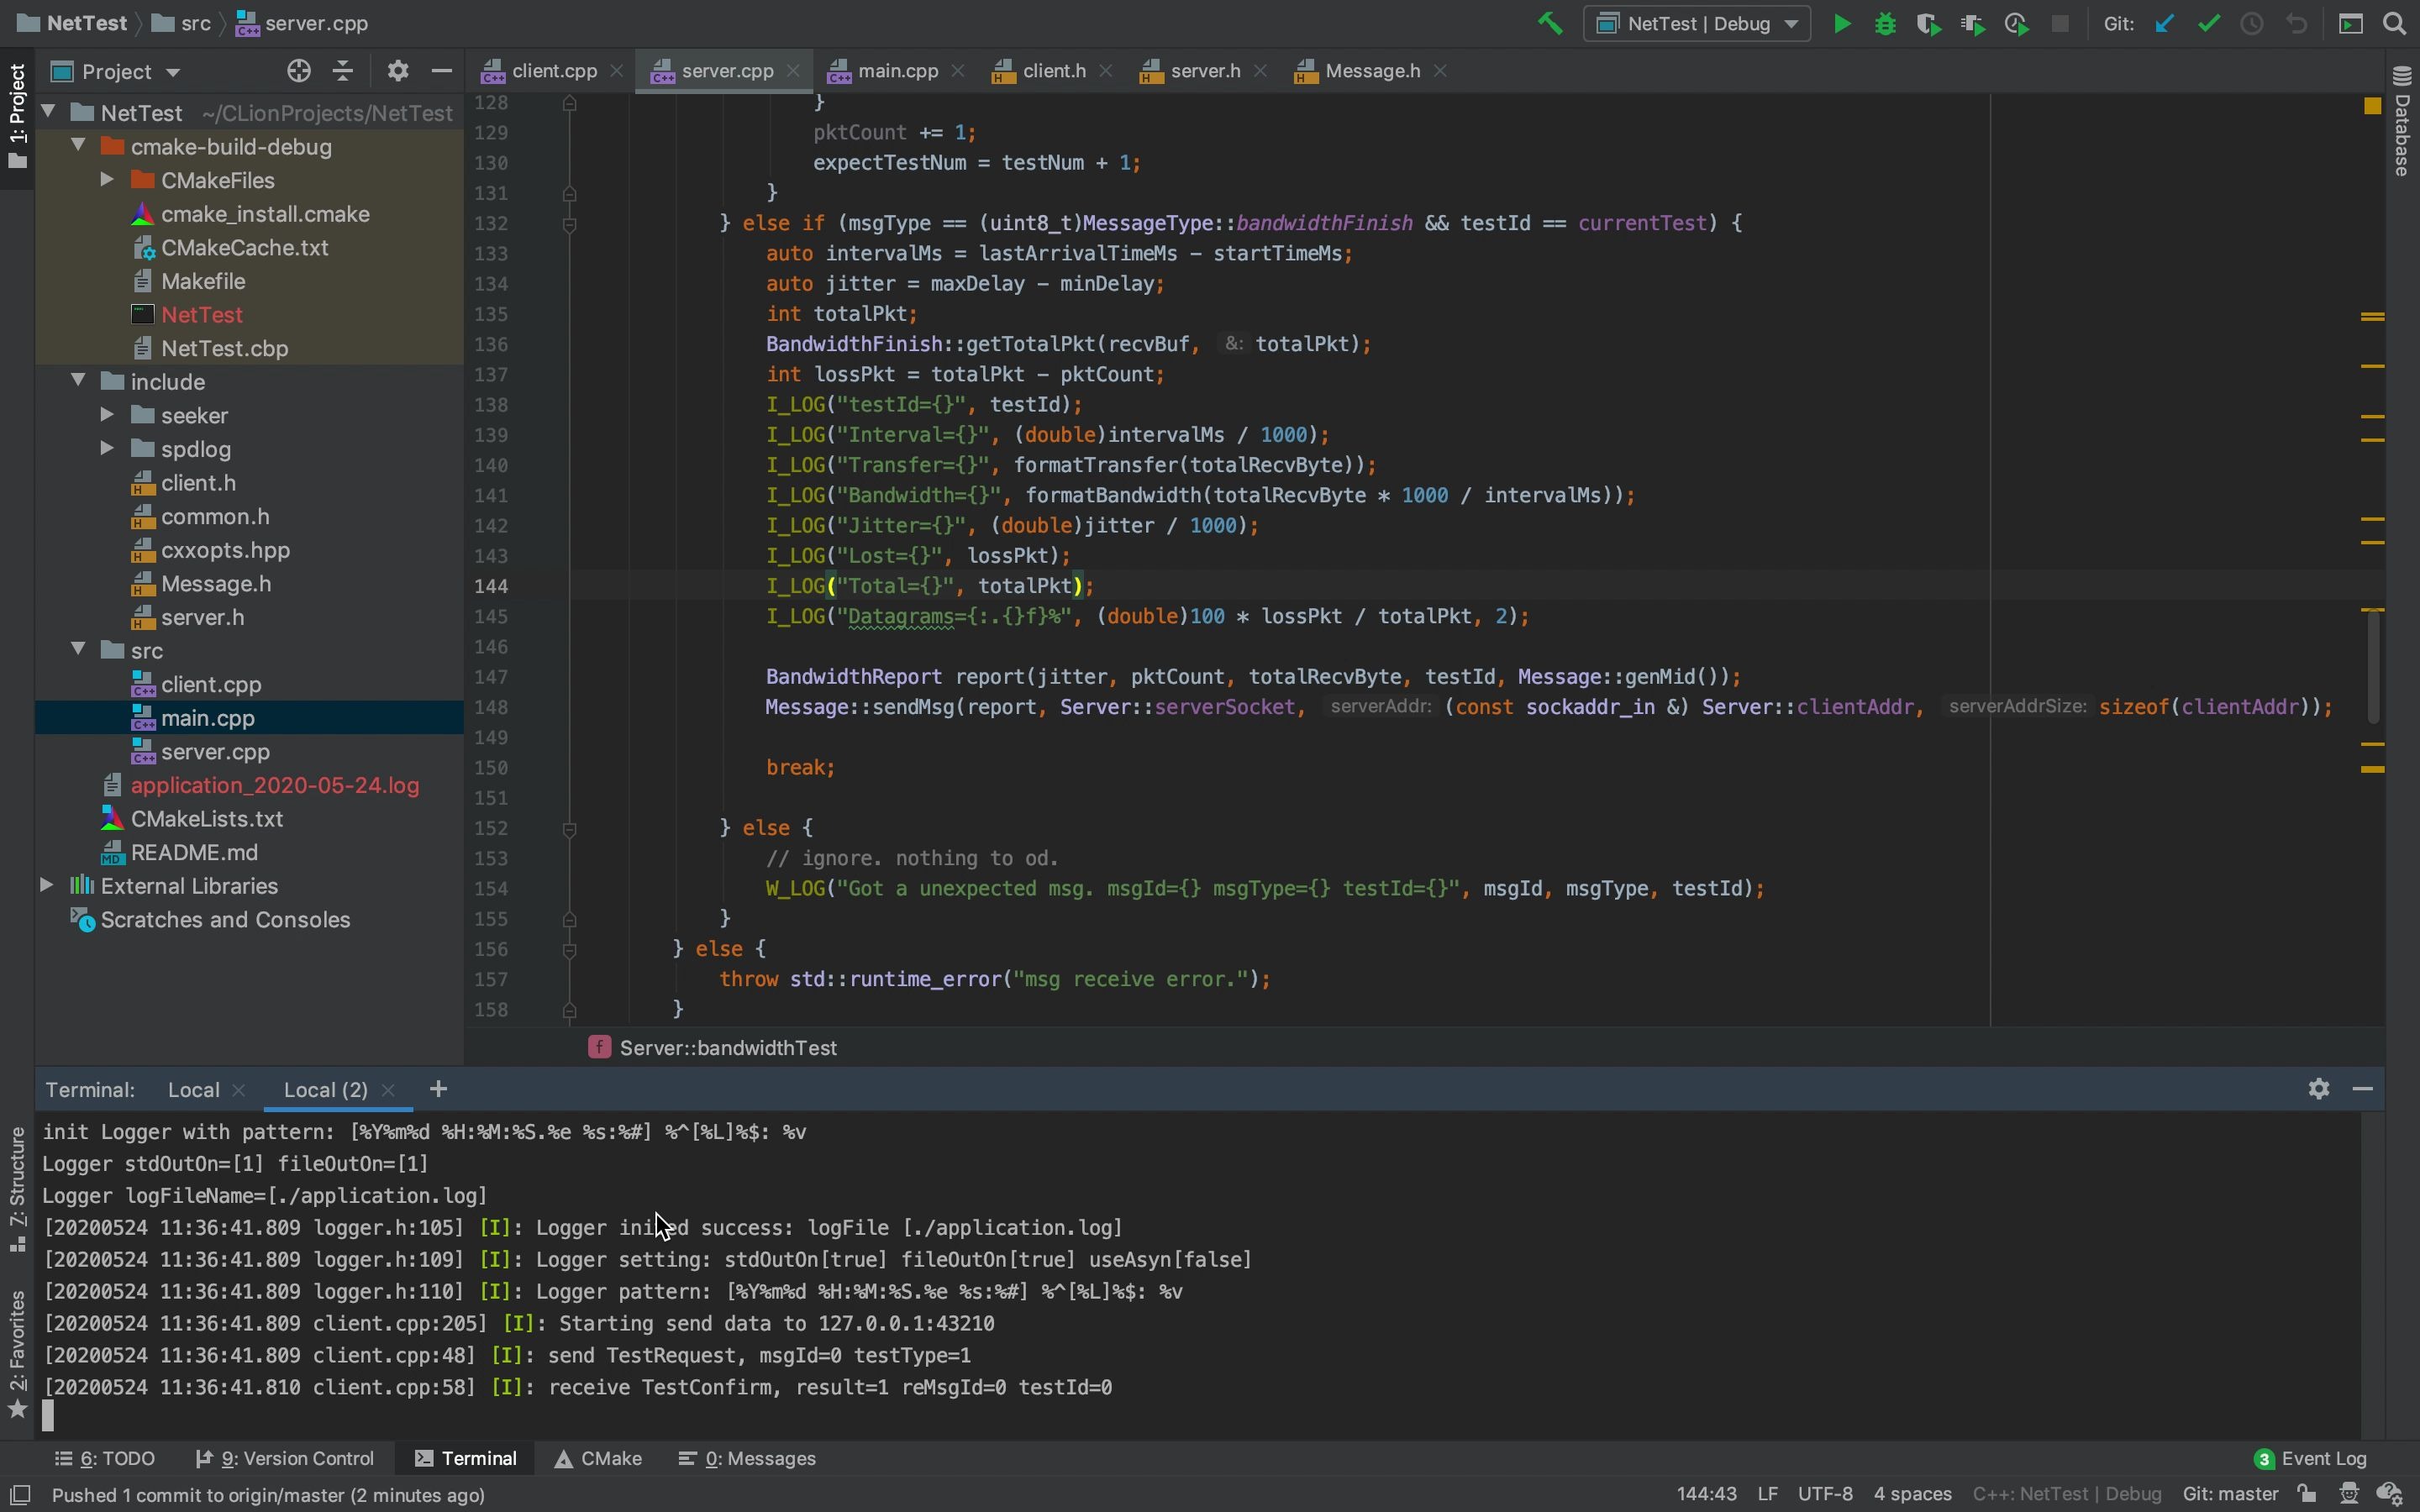This screenshot has height=1512, width=2420.
Task: Open the Terminal tab in bottom panel
Action: pyautogui.click(x=479, y=1458)
